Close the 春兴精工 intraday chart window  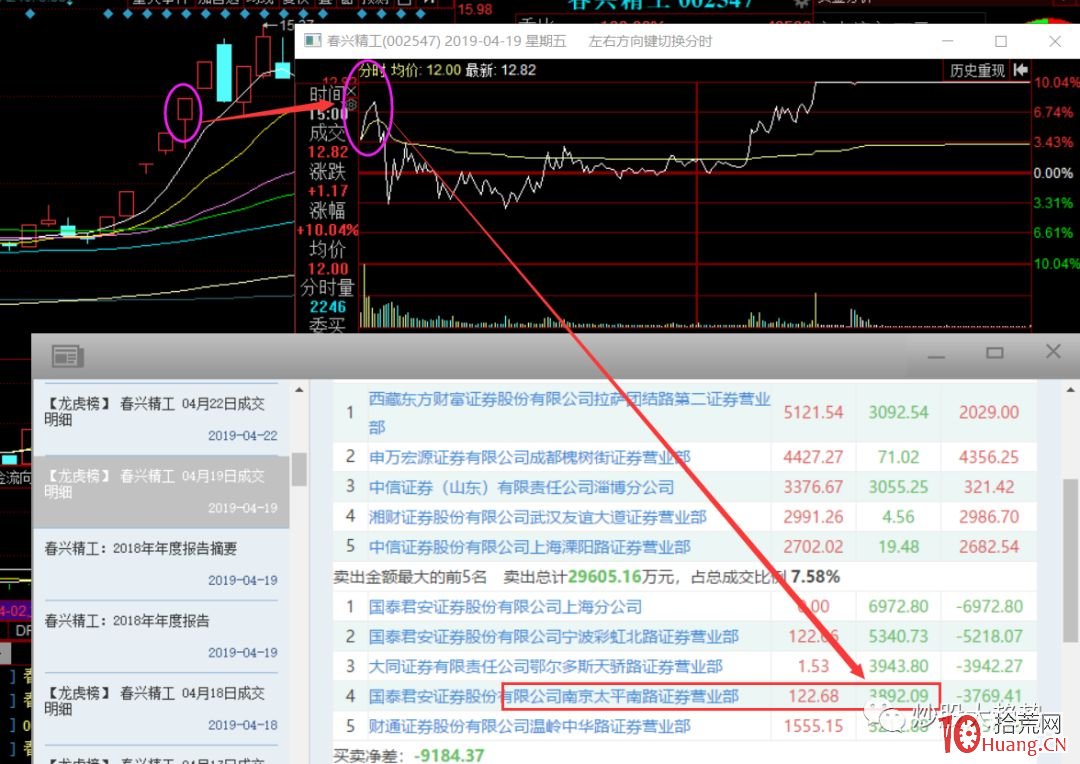(1055, 41)
